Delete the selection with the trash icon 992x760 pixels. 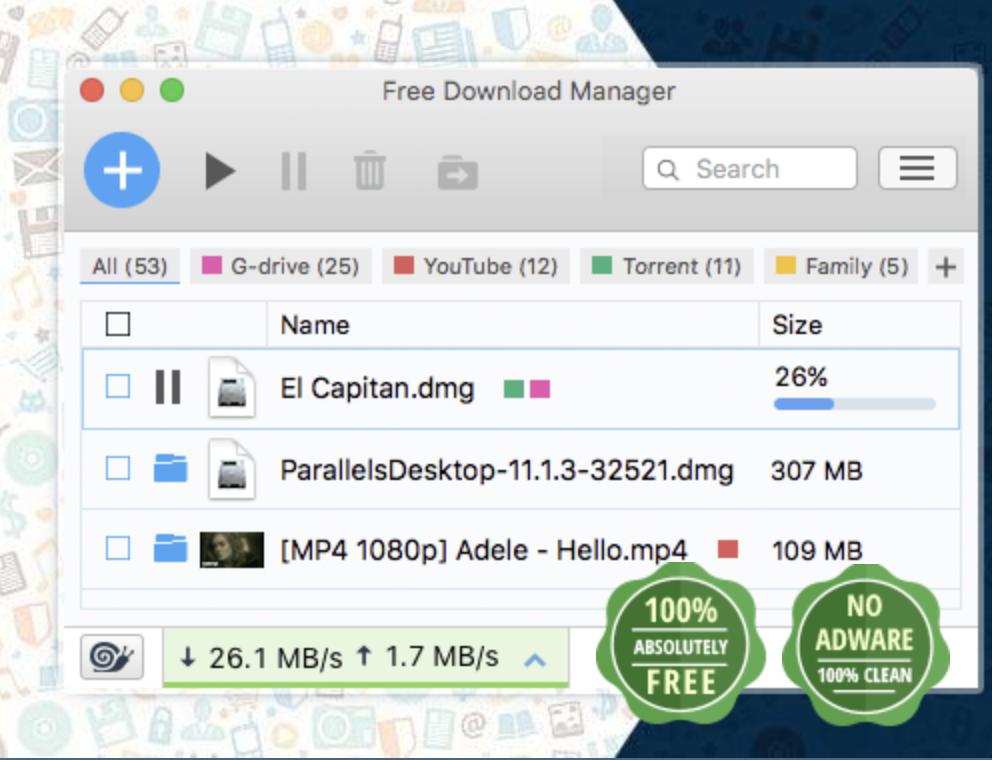(370, 170)
